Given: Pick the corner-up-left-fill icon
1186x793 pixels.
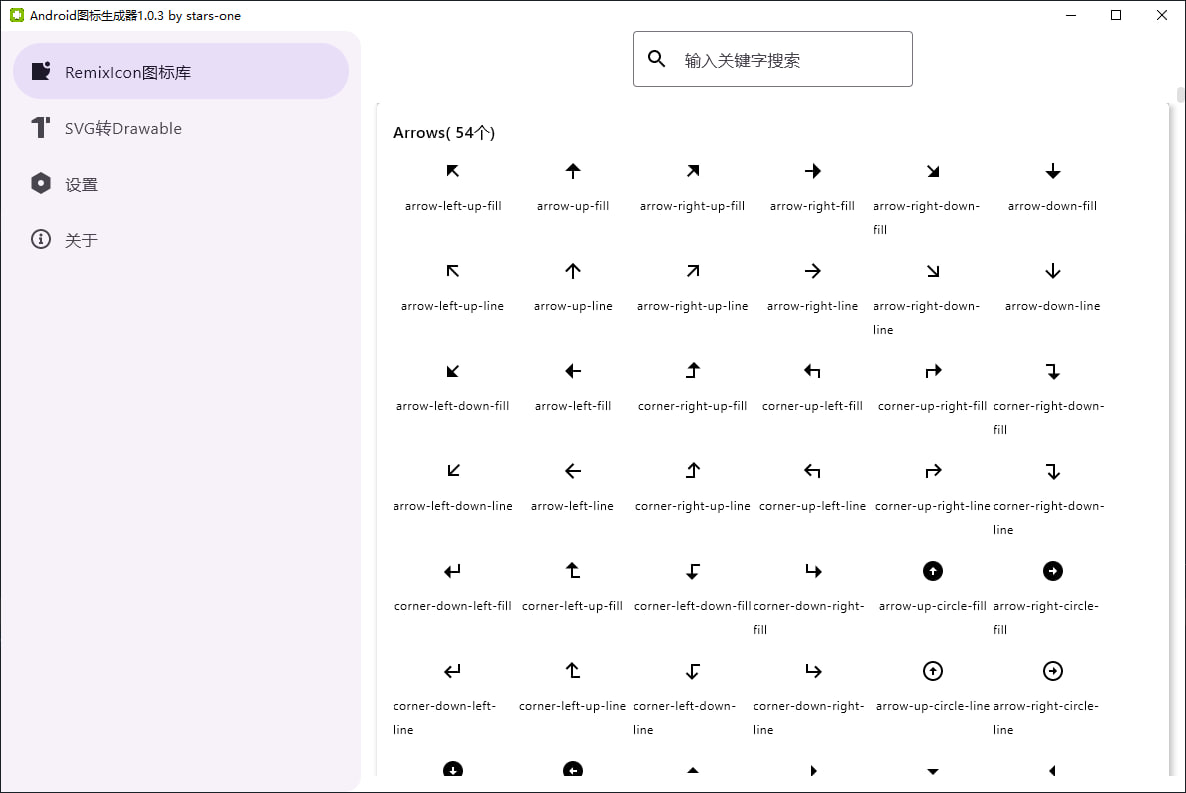Looking at the screenshot, I should [x=812, y=371].
